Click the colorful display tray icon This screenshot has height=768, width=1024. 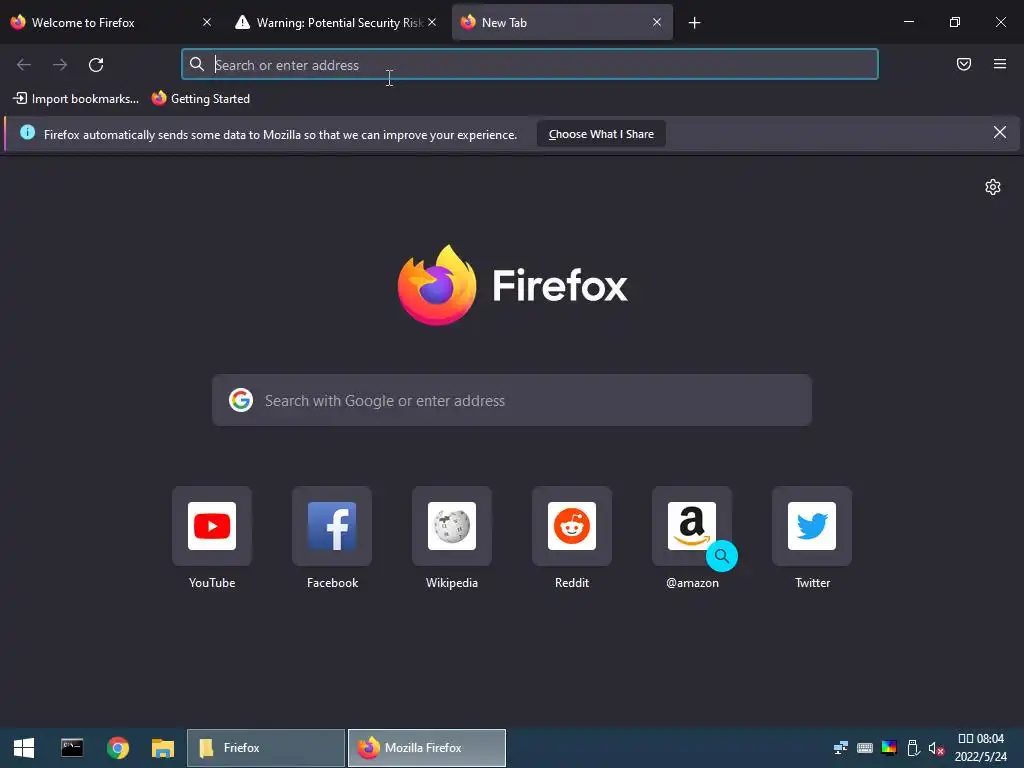889,748
